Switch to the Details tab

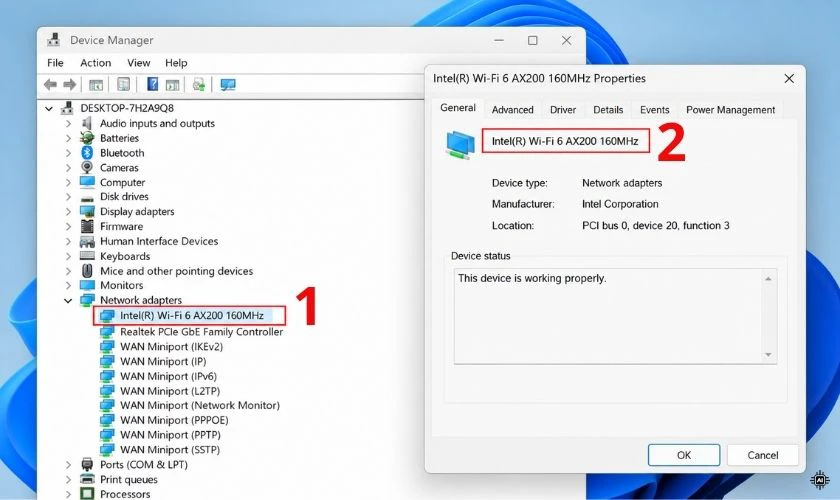tap(608, 109)
